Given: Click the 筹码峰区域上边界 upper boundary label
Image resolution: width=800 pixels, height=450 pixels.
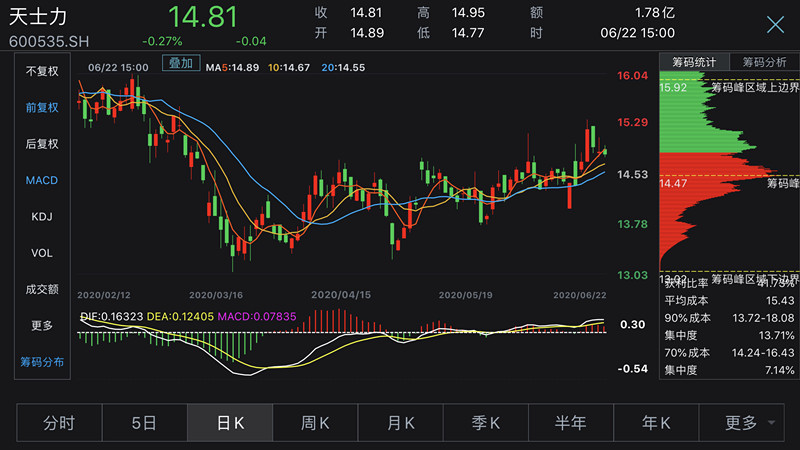Looking at the screenshot, I should [x=755, y=88].
